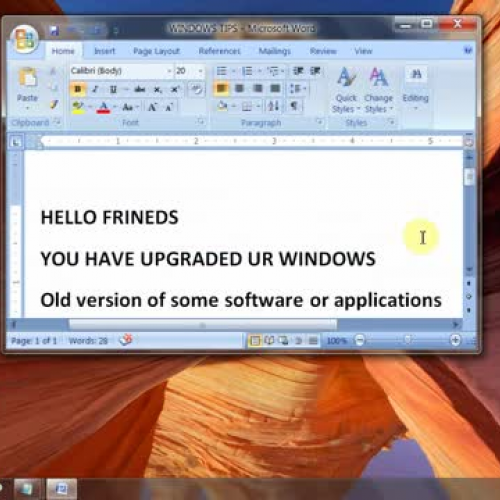Open the Editing group menu
Viewport: 500px width, 500px height.
(416, 88)
